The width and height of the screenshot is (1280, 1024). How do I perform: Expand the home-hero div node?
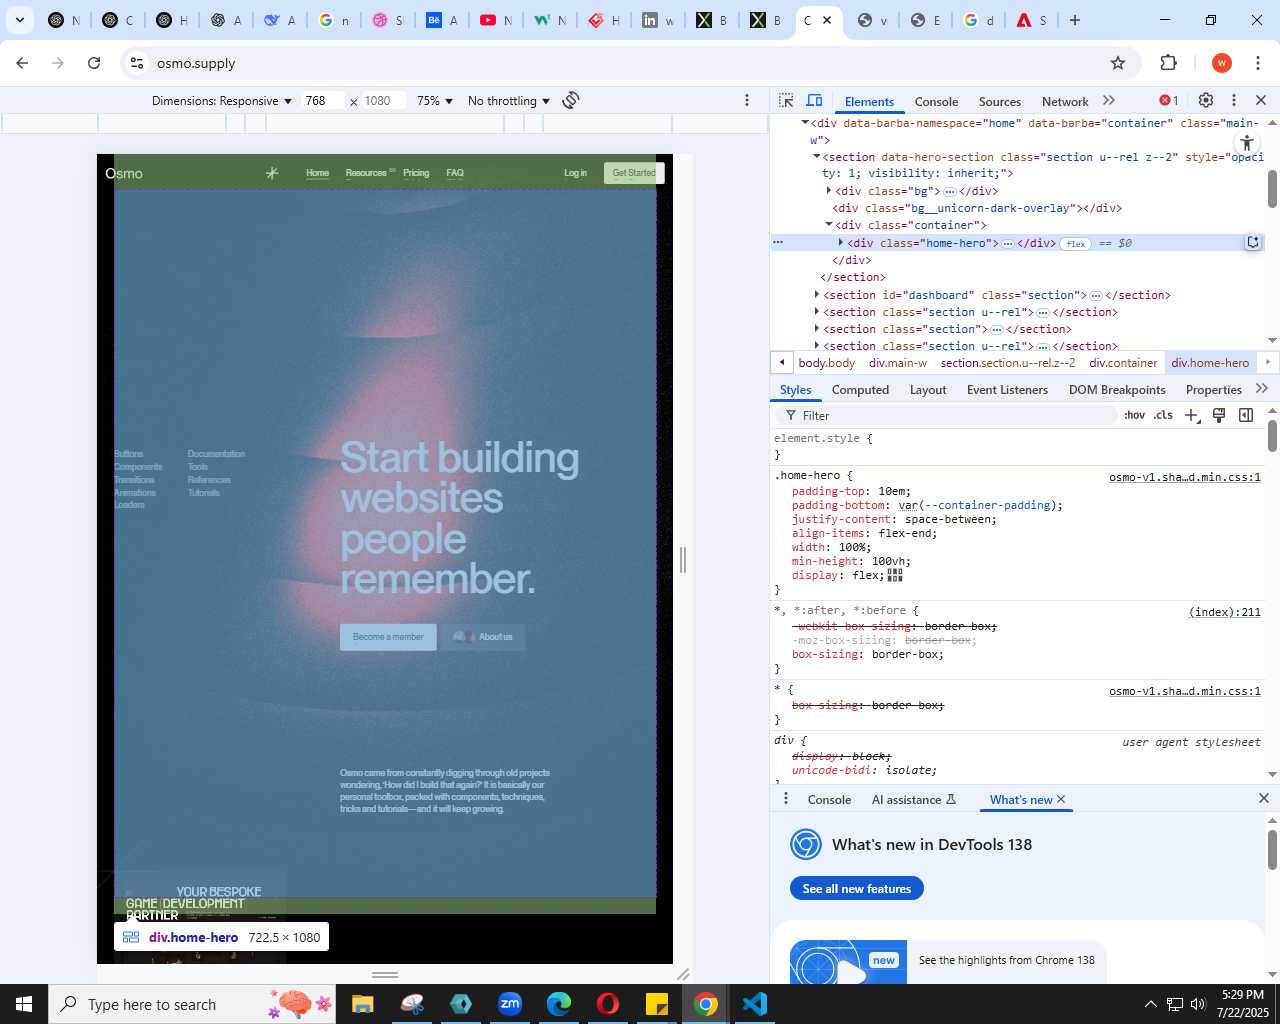(841, 242)
